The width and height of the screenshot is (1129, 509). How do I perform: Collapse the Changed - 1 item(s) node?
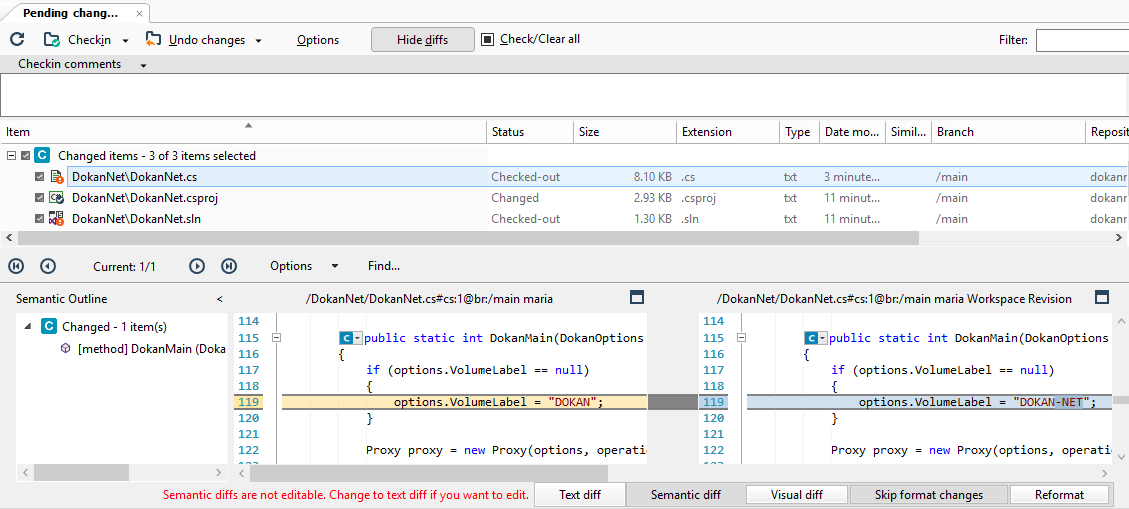[27, 327]
